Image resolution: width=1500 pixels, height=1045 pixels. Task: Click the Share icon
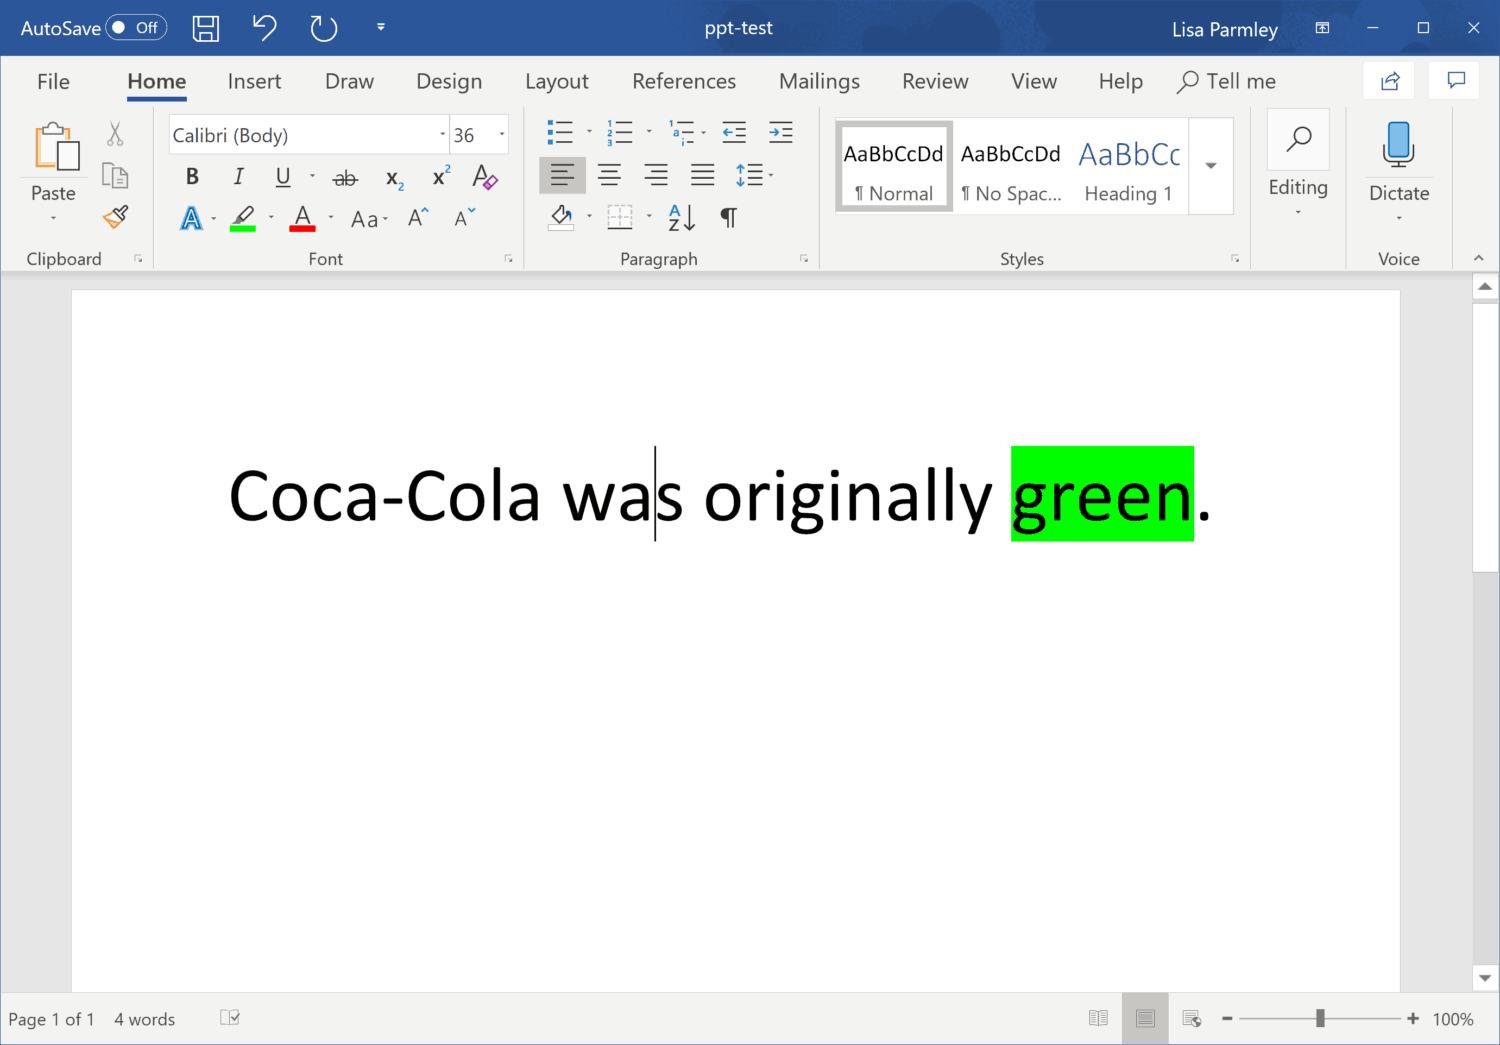coord(1390,81)
